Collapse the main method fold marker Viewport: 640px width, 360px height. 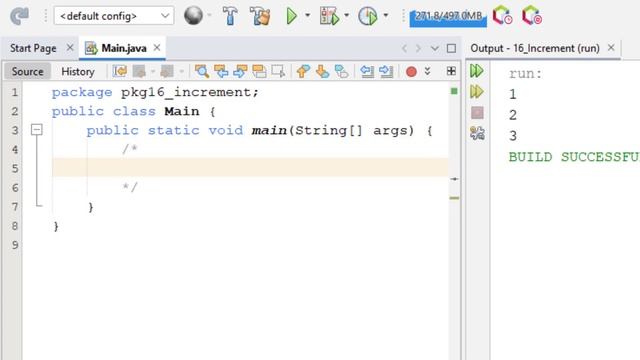[37, 130]
